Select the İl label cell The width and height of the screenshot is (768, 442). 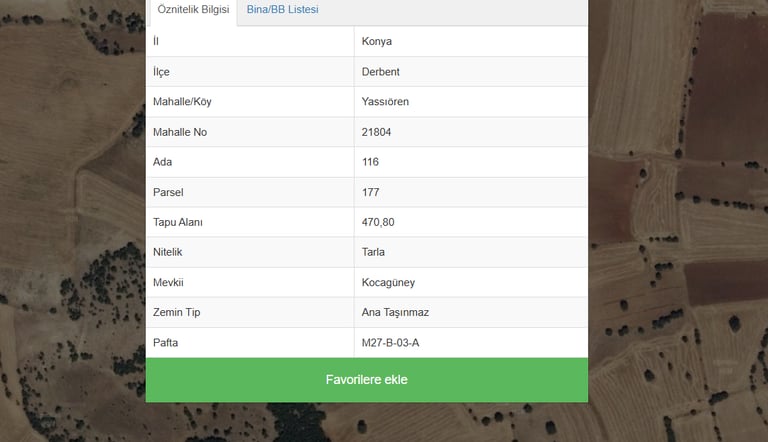click(250, 42)
